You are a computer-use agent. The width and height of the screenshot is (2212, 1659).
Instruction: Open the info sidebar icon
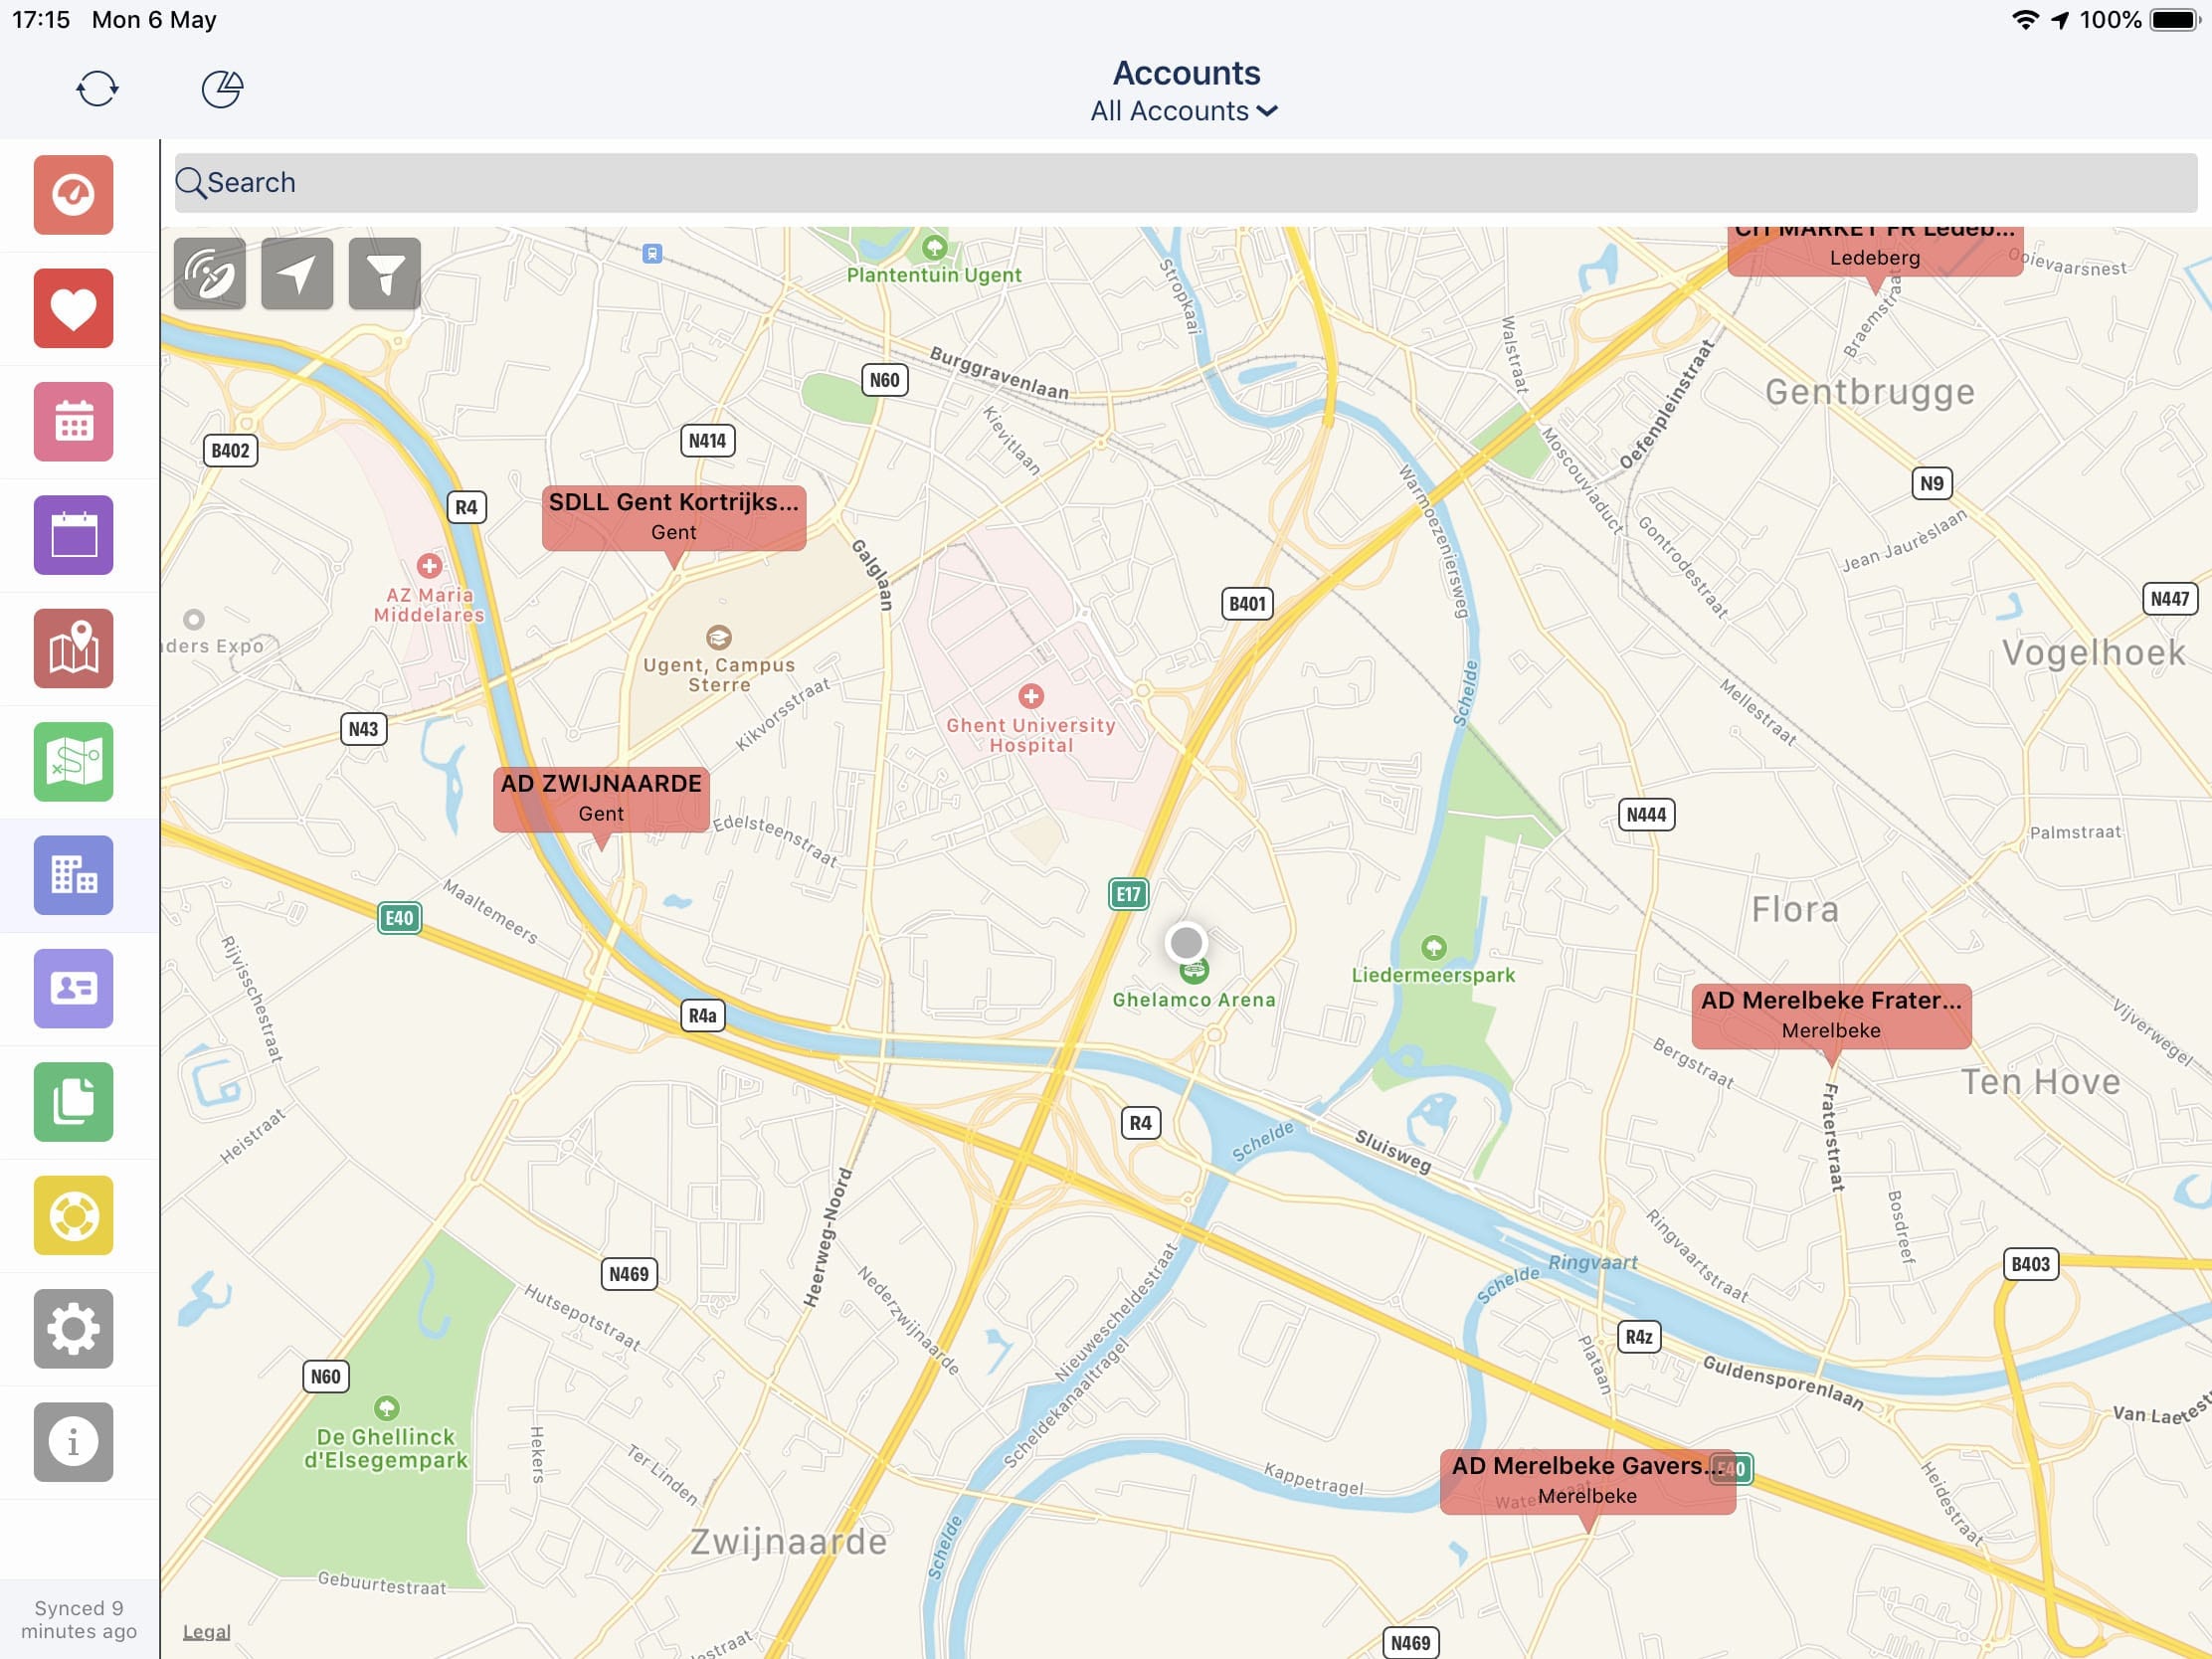[73, 1442]
